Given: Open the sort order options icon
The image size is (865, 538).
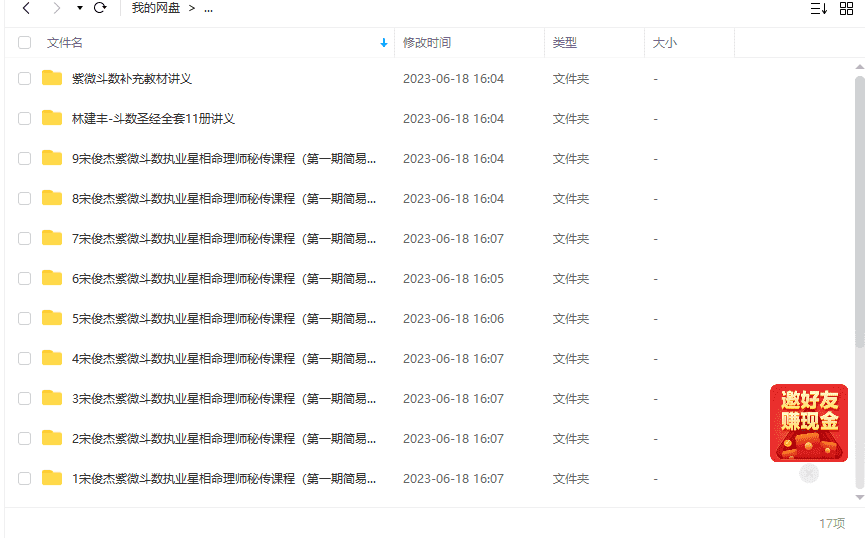Looking at the screenshot, I should click(x=818, y=8).
